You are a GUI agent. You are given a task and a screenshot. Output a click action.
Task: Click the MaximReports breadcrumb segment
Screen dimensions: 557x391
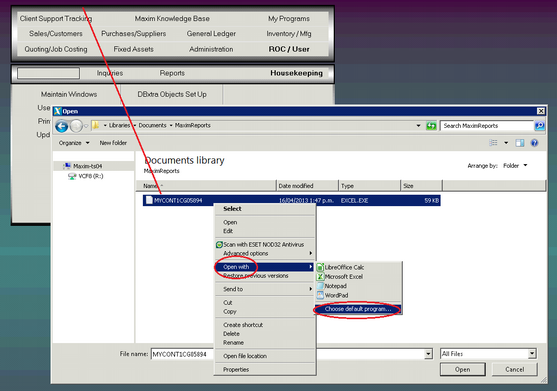tap(193, 125)
